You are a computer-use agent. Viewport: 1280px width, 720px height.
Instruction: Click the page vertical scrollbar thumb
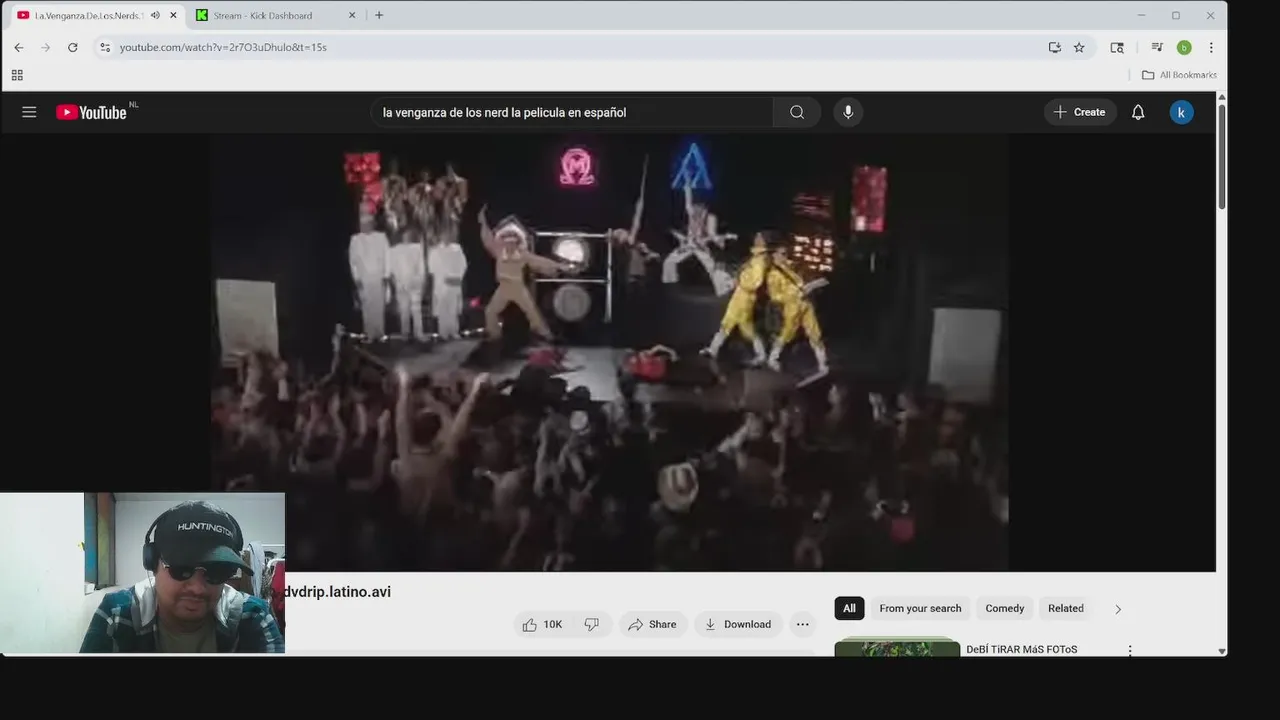point(1221,155)
